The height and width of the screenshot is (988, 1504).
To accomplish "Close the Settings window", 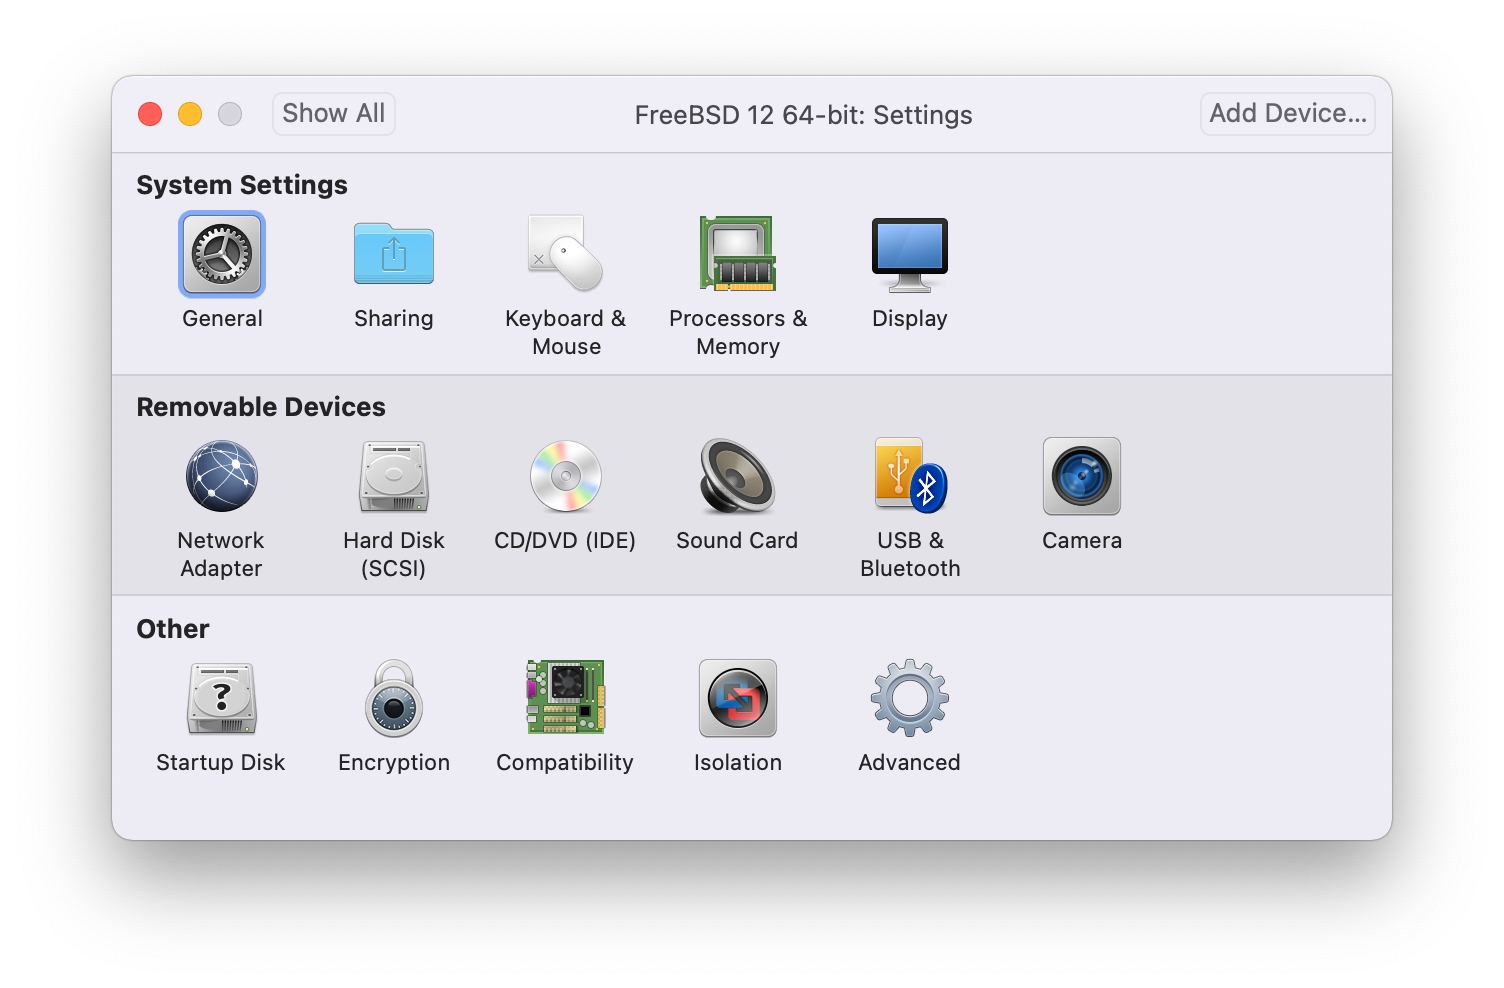I will [x=150, y=114].
